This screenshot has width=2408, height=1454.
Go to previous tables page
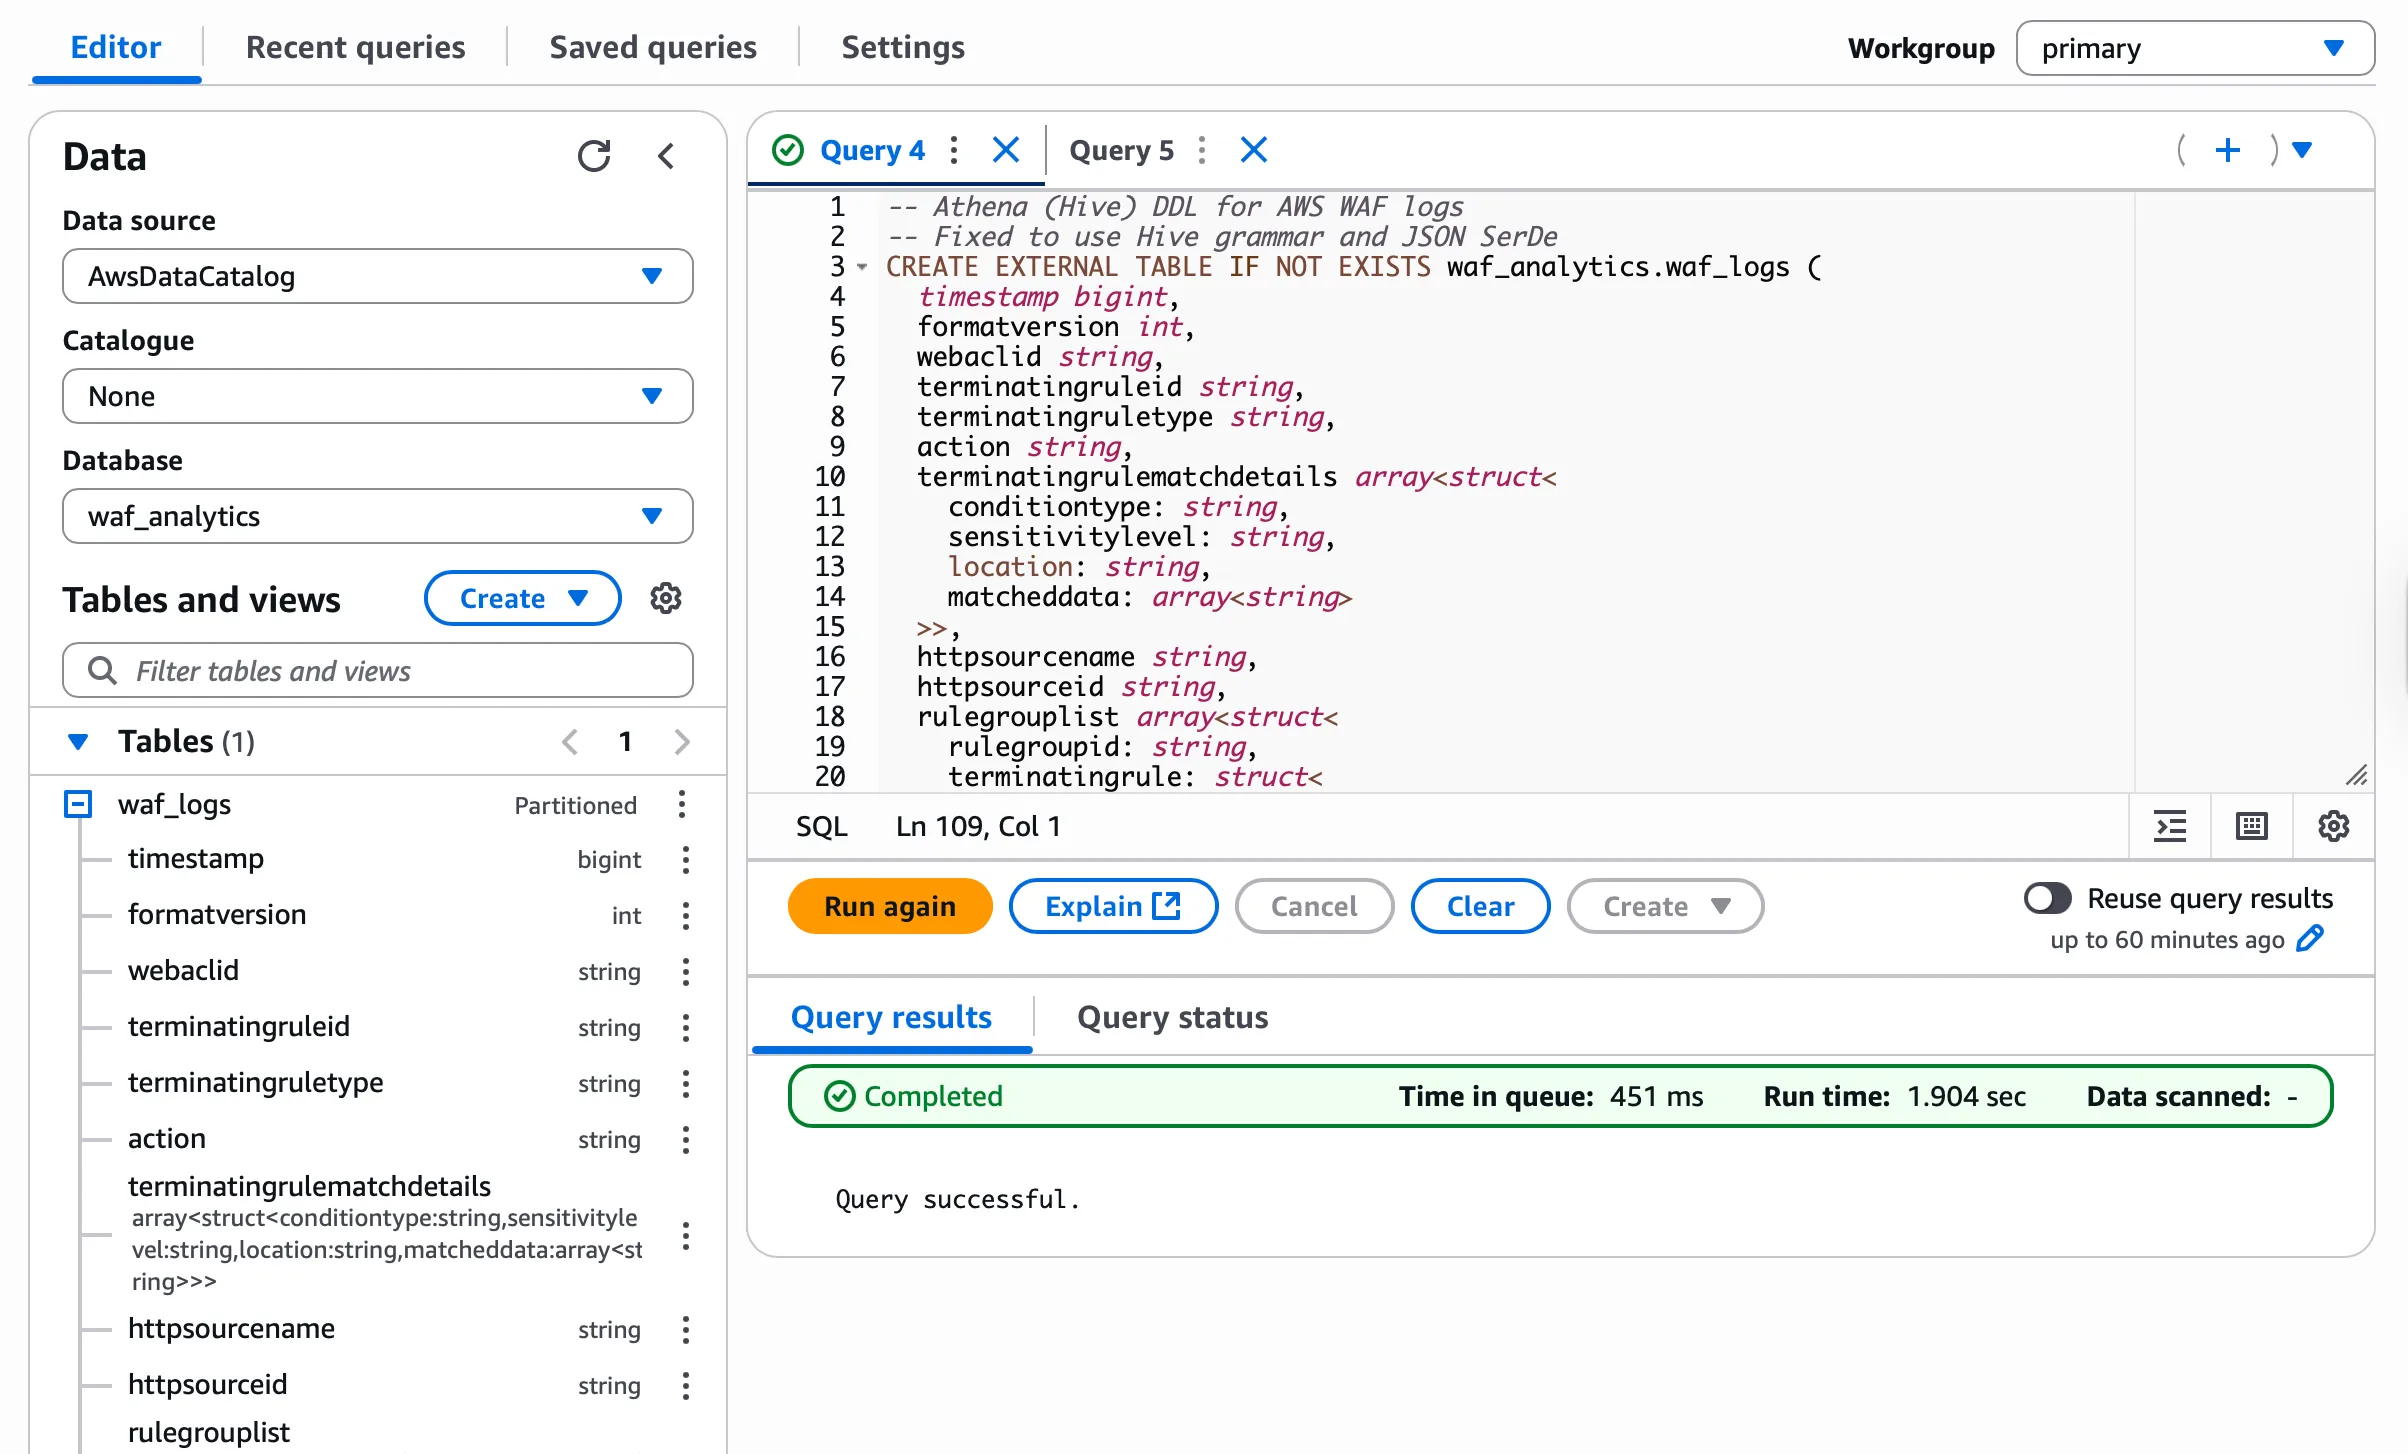point(570,742)
